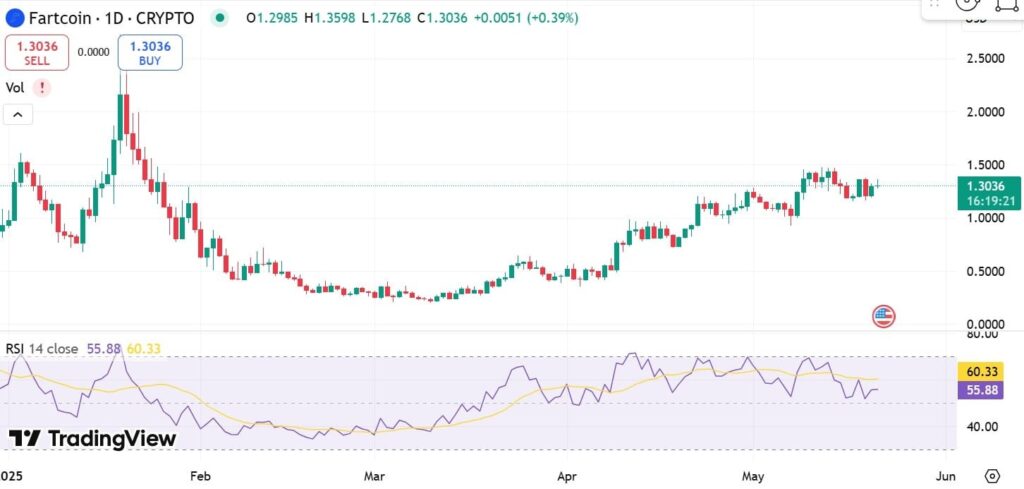Viewport: 1024px width, 489px height.
Task: Open the US flag economic event marker
Action: (x=883, y=317)
